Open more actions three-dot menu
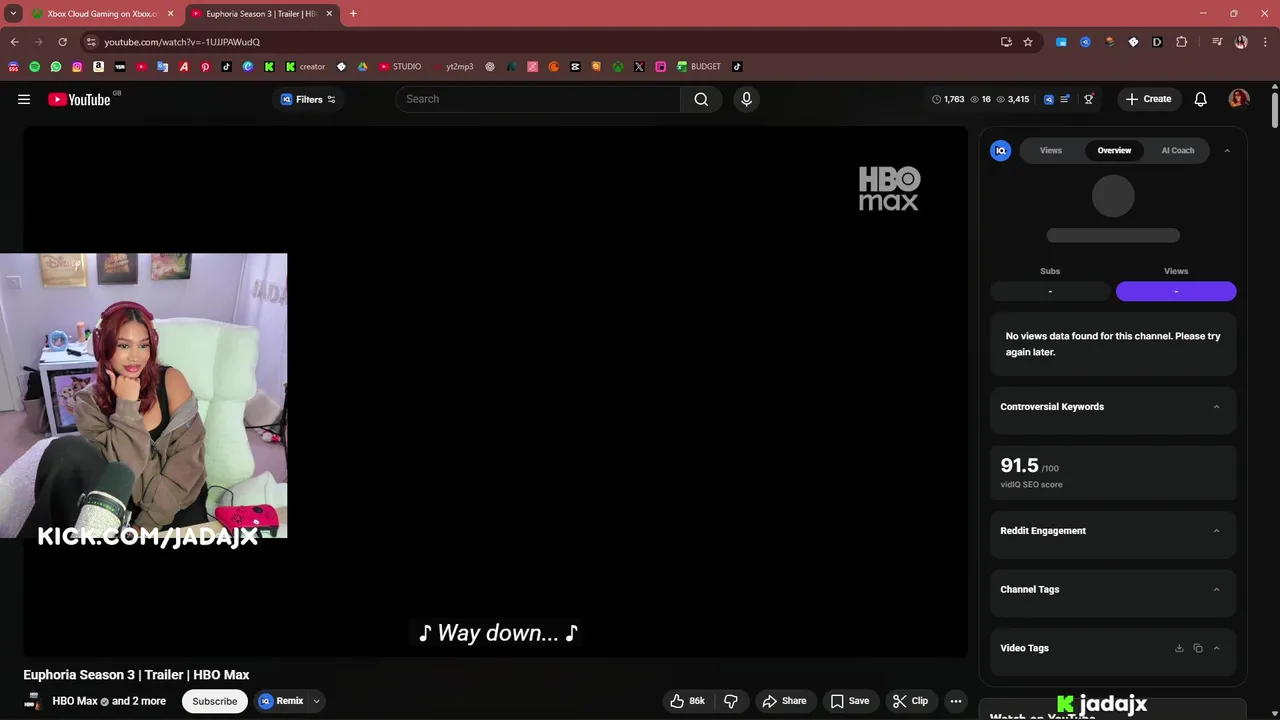1280x720 pixels. point(956,701)
